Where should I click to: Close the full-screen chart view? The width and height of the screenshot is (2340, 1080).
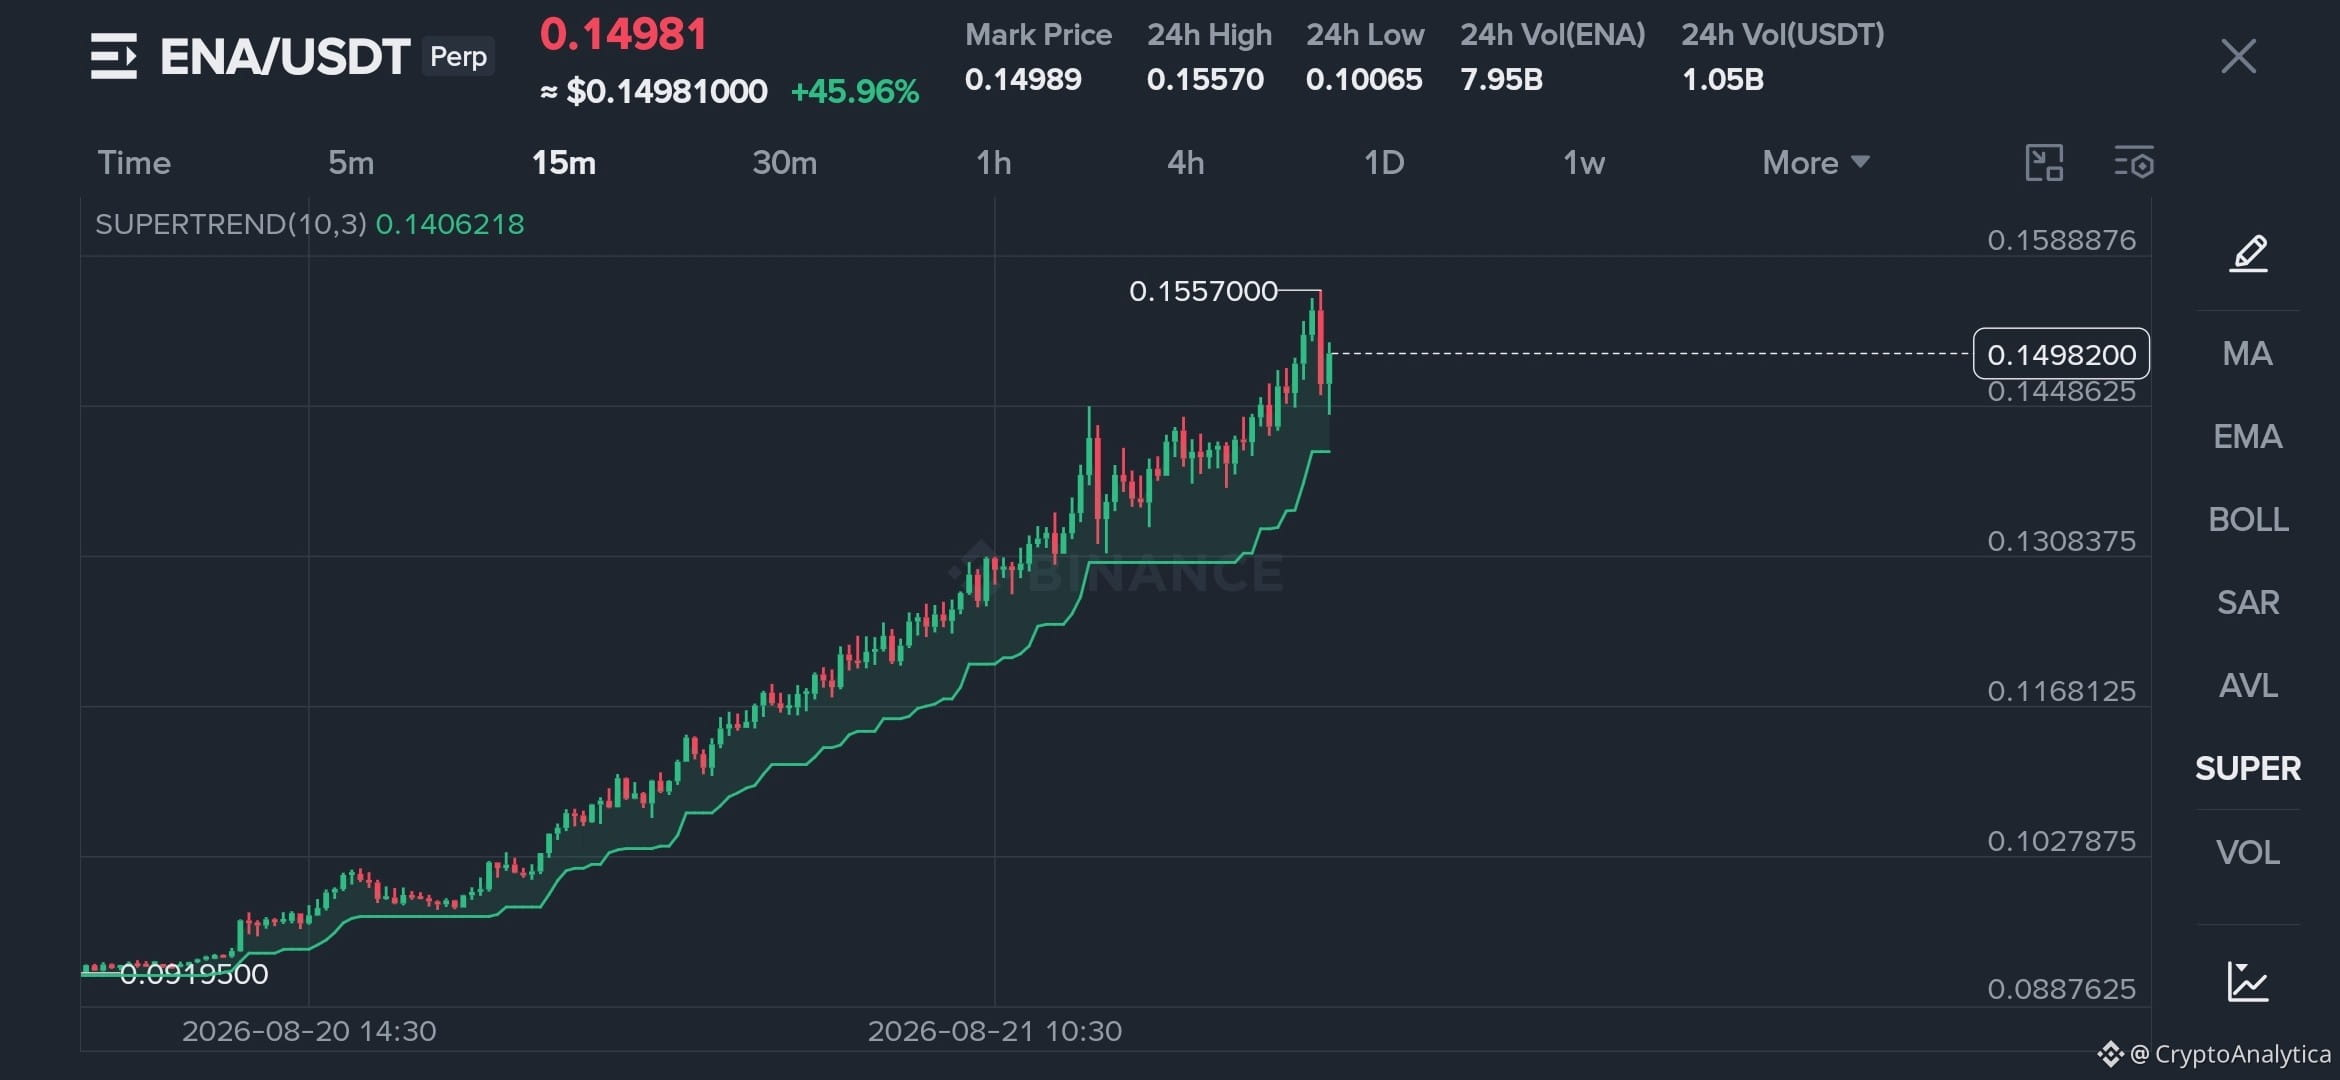(x=2238, y=56)
